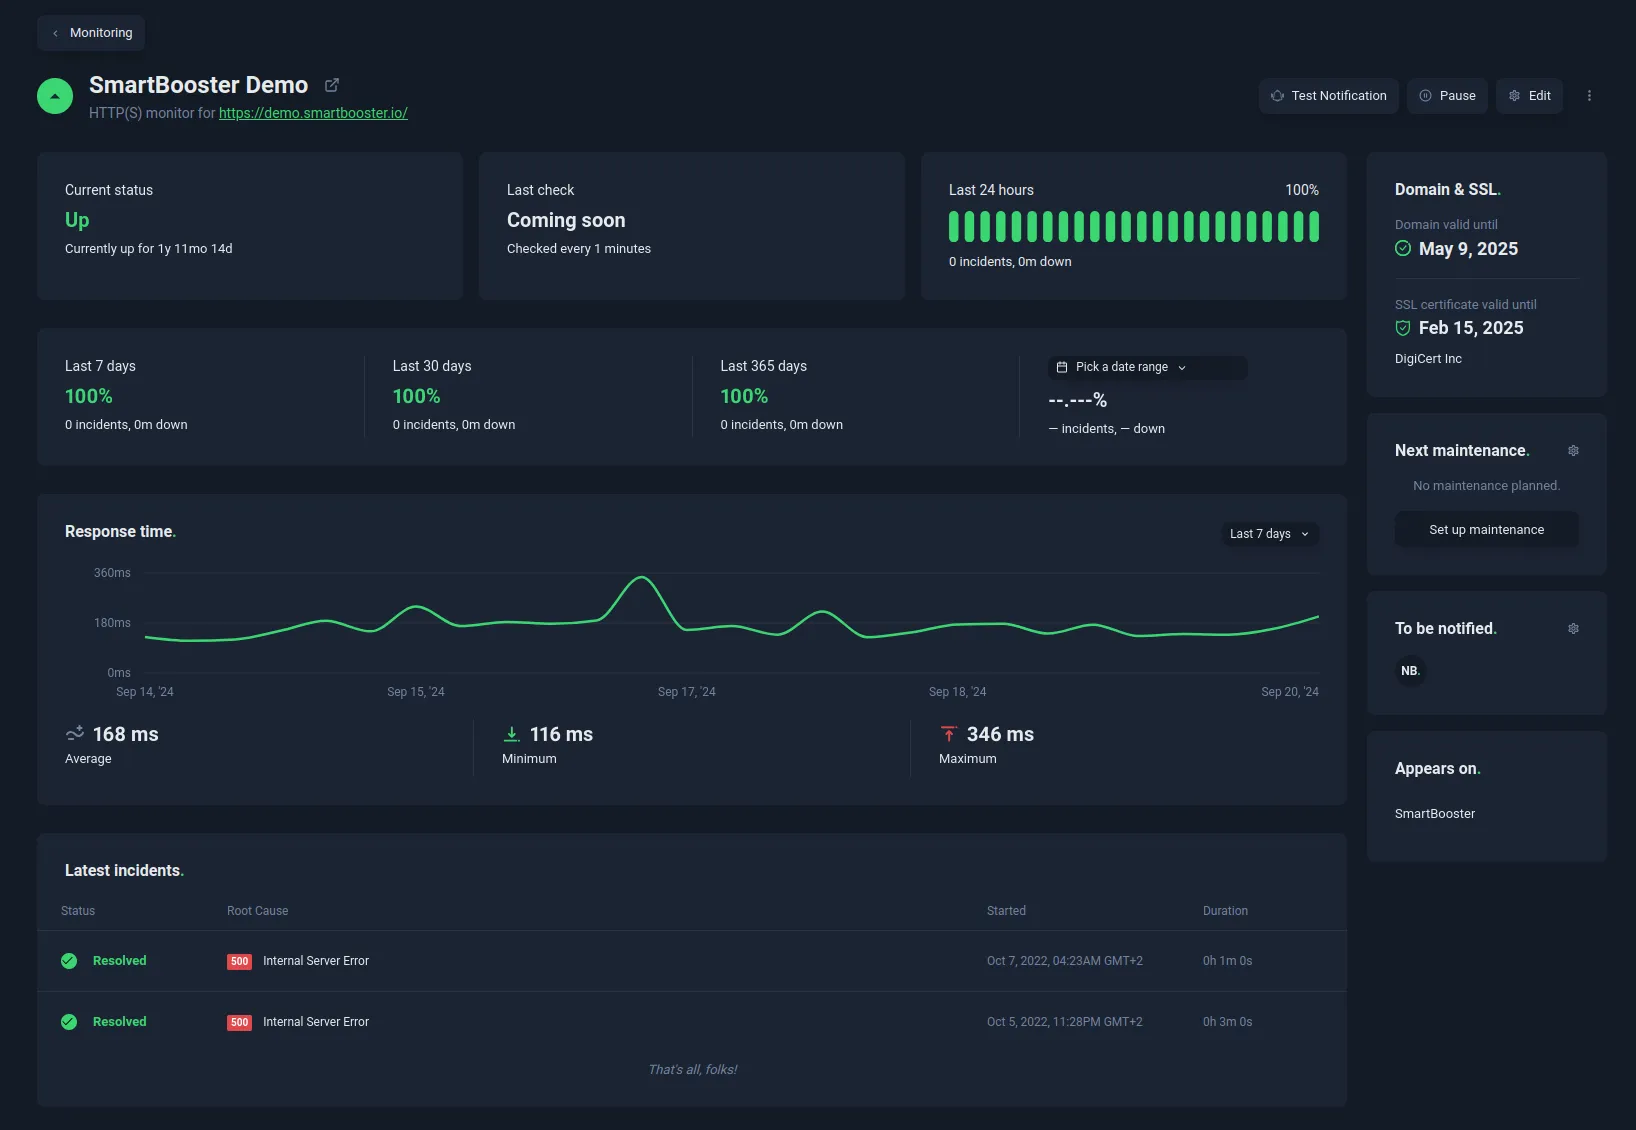Open the Last 7 days response time dropdown

(1268, 534)
